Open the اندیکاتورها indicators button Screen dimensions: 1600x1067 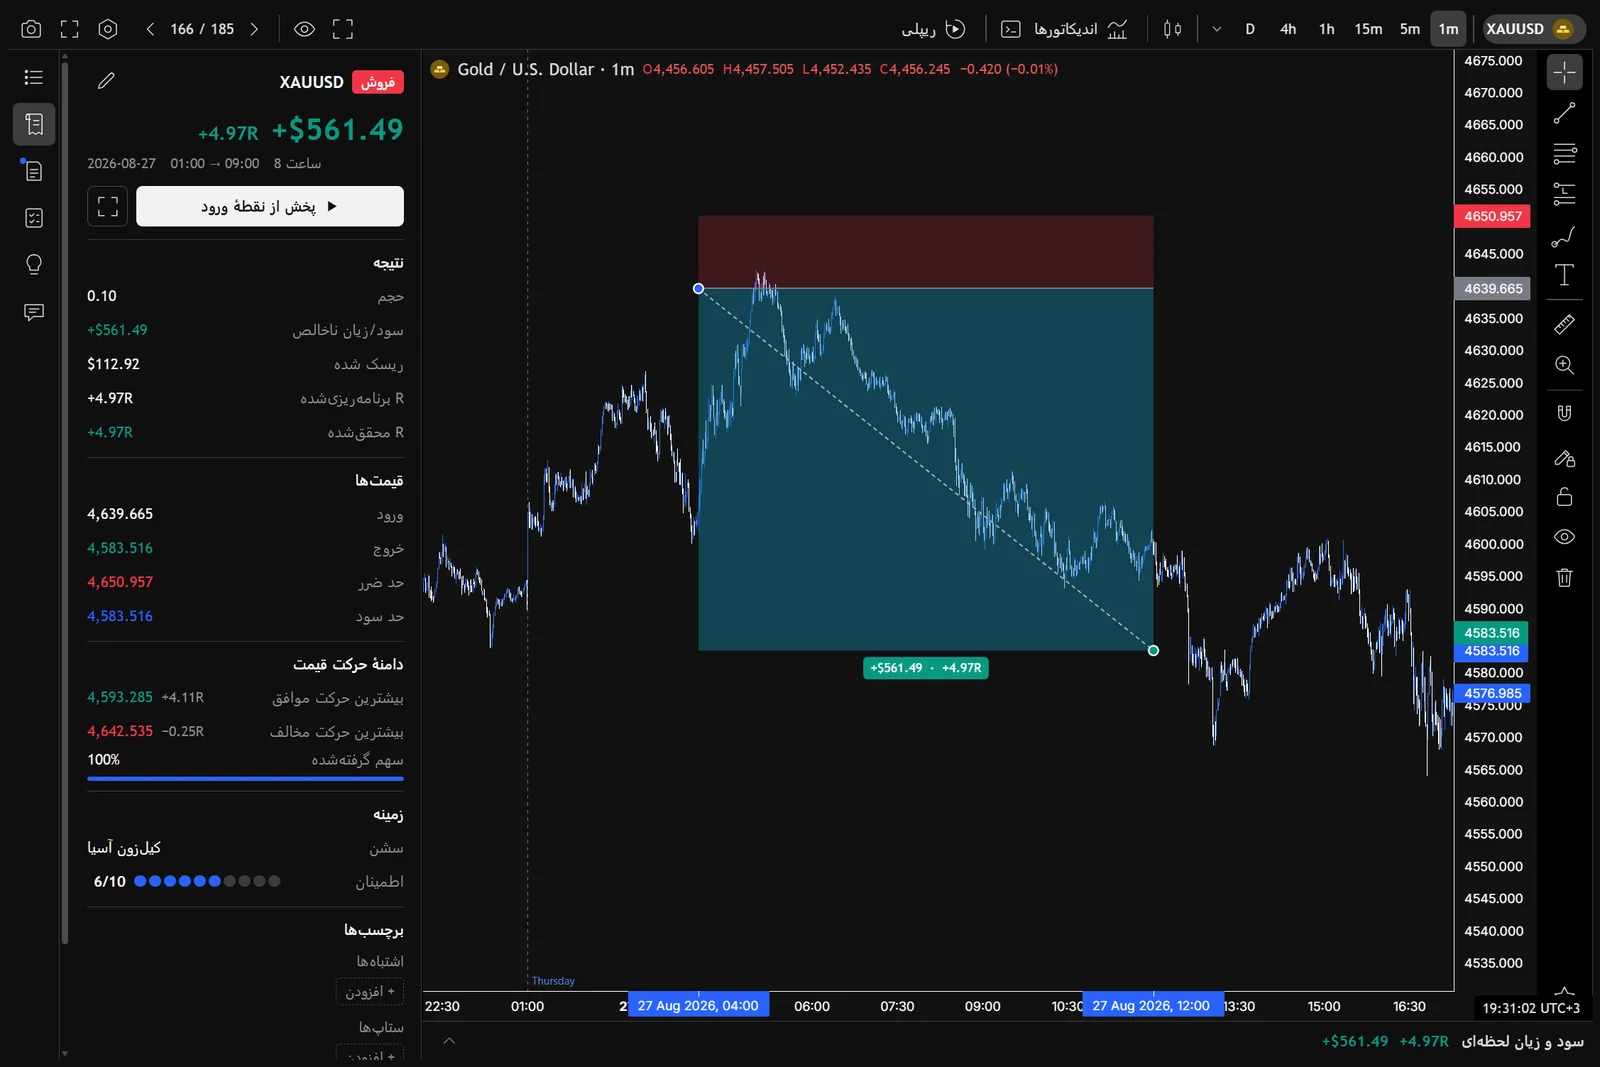click(1080, 29)
